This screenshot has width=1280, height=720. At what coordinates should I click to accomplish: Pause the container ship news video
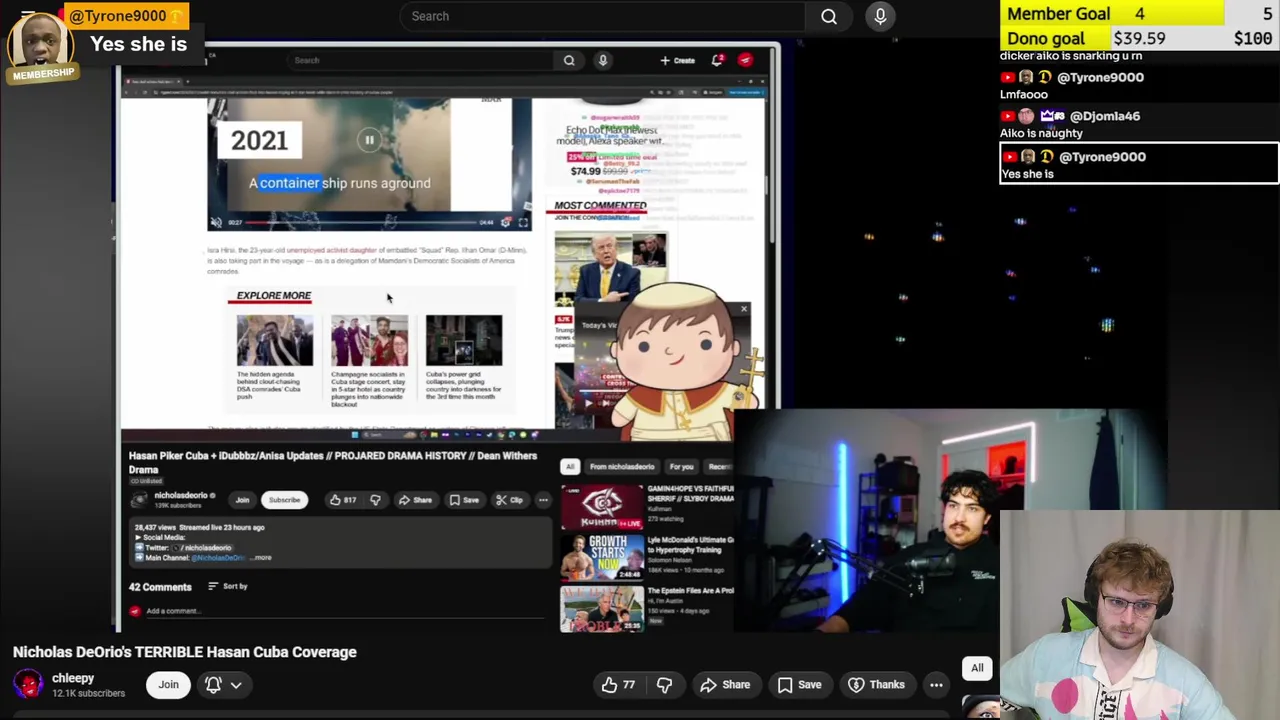click(369, 140)
